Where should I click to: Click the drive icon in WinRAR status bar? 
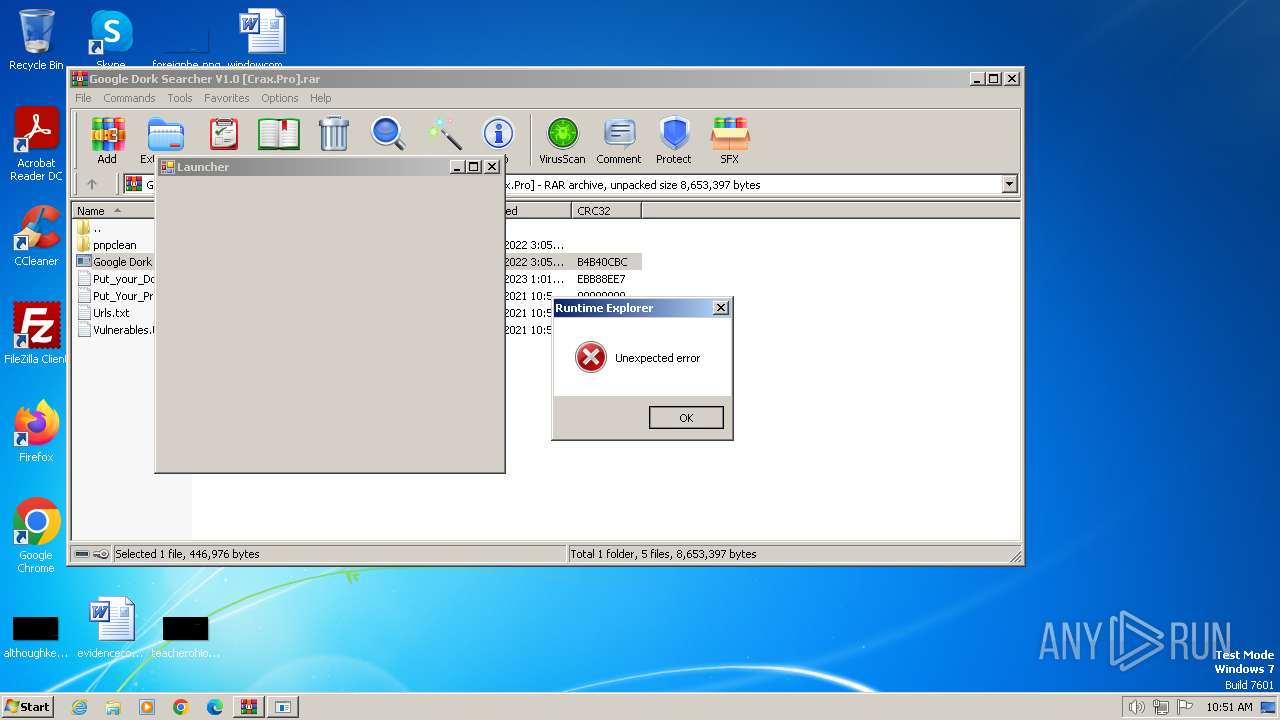(x=82, y=554)
